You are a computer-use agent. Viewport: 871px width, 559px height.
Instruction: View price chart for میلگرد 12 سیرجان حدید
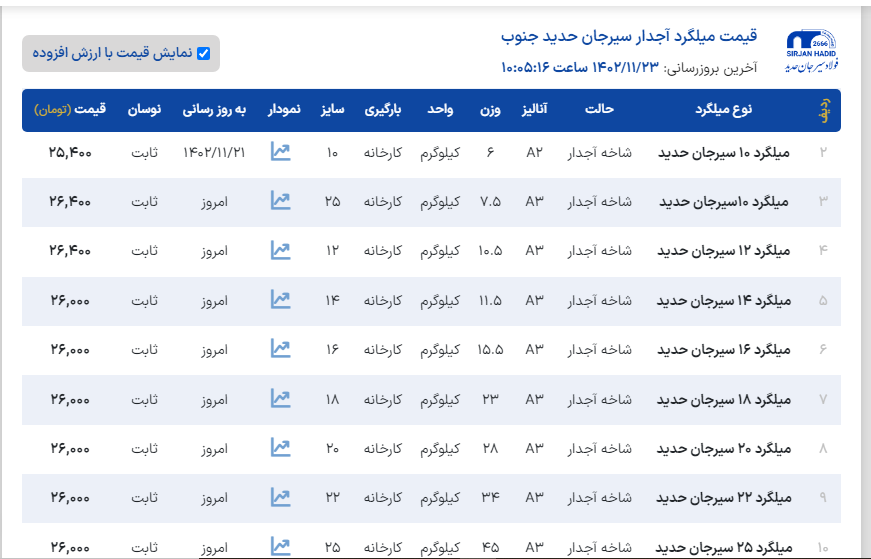(x=280, y=250)
